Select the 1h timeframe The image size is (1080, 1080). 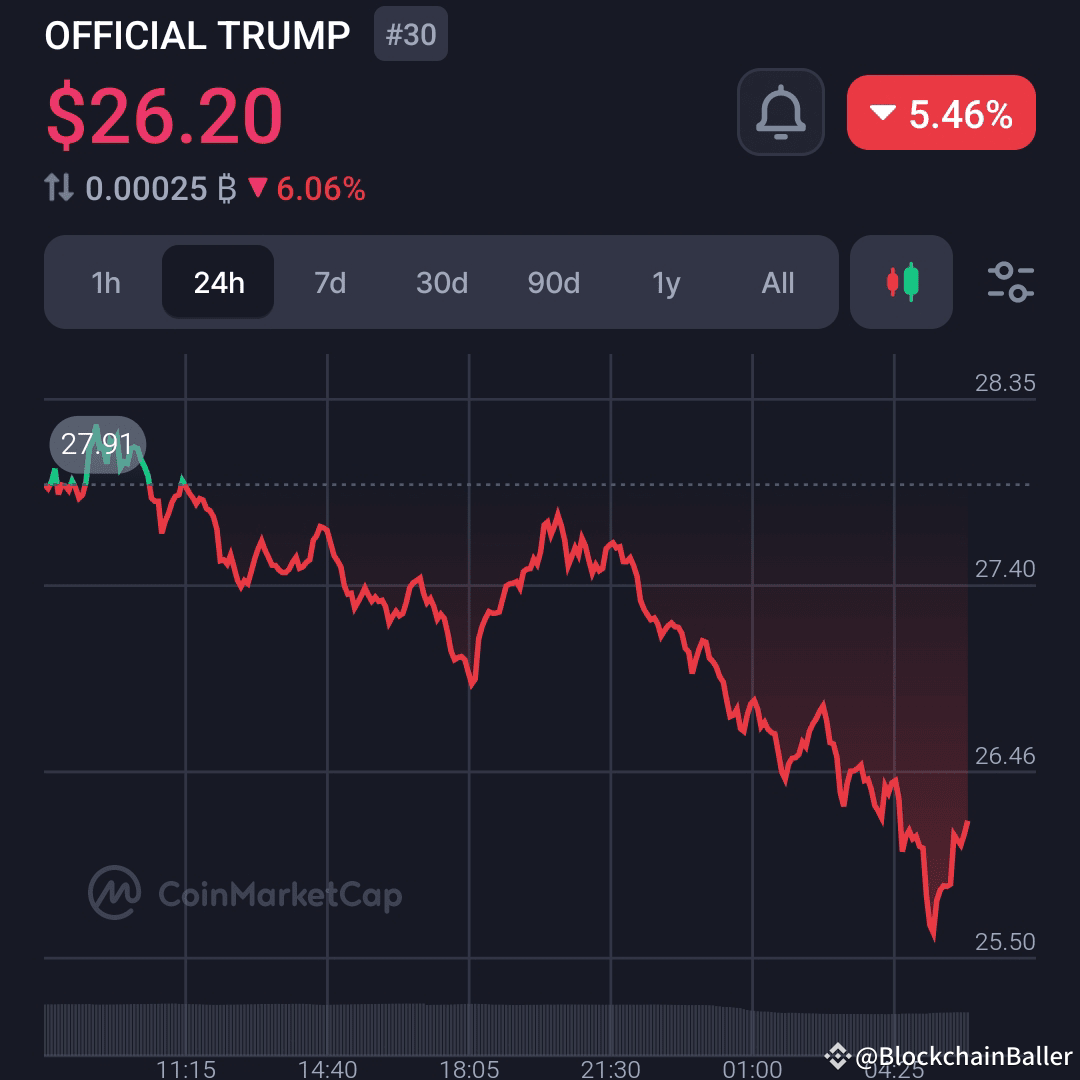click(106, 283)
